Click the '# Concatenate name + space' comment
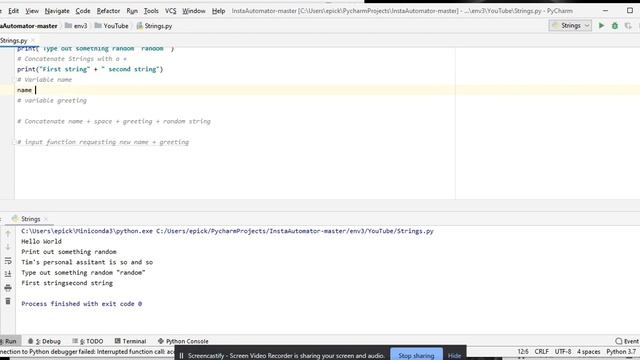640x360 pixels. 114,121
